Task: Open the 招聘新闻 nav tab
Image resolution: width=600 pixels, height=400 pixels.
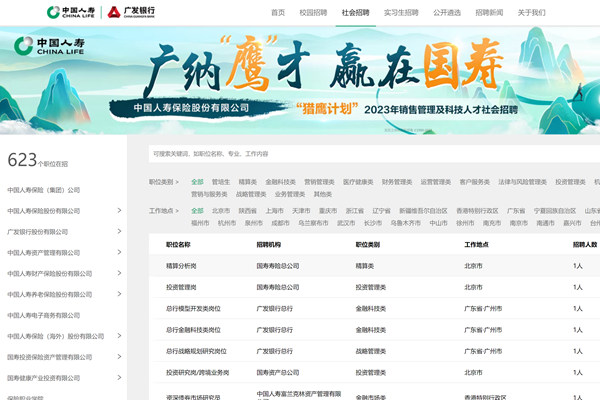Action: pos(489,13)
